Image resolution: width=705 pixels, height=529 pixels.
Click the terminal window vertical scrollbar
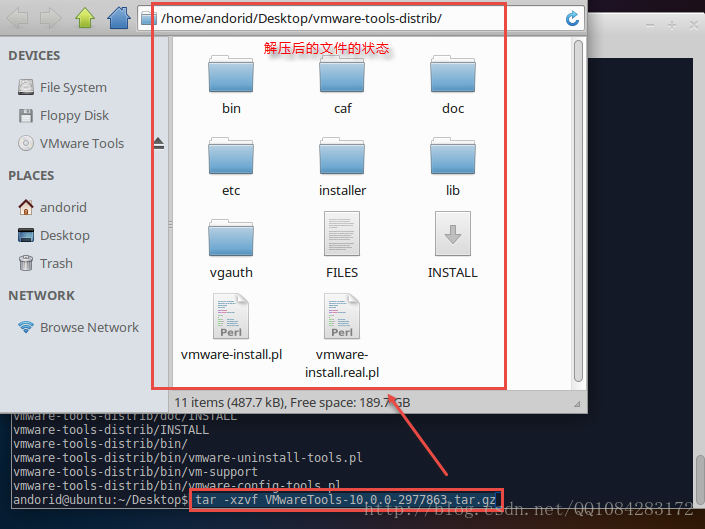tap(700, 481)
